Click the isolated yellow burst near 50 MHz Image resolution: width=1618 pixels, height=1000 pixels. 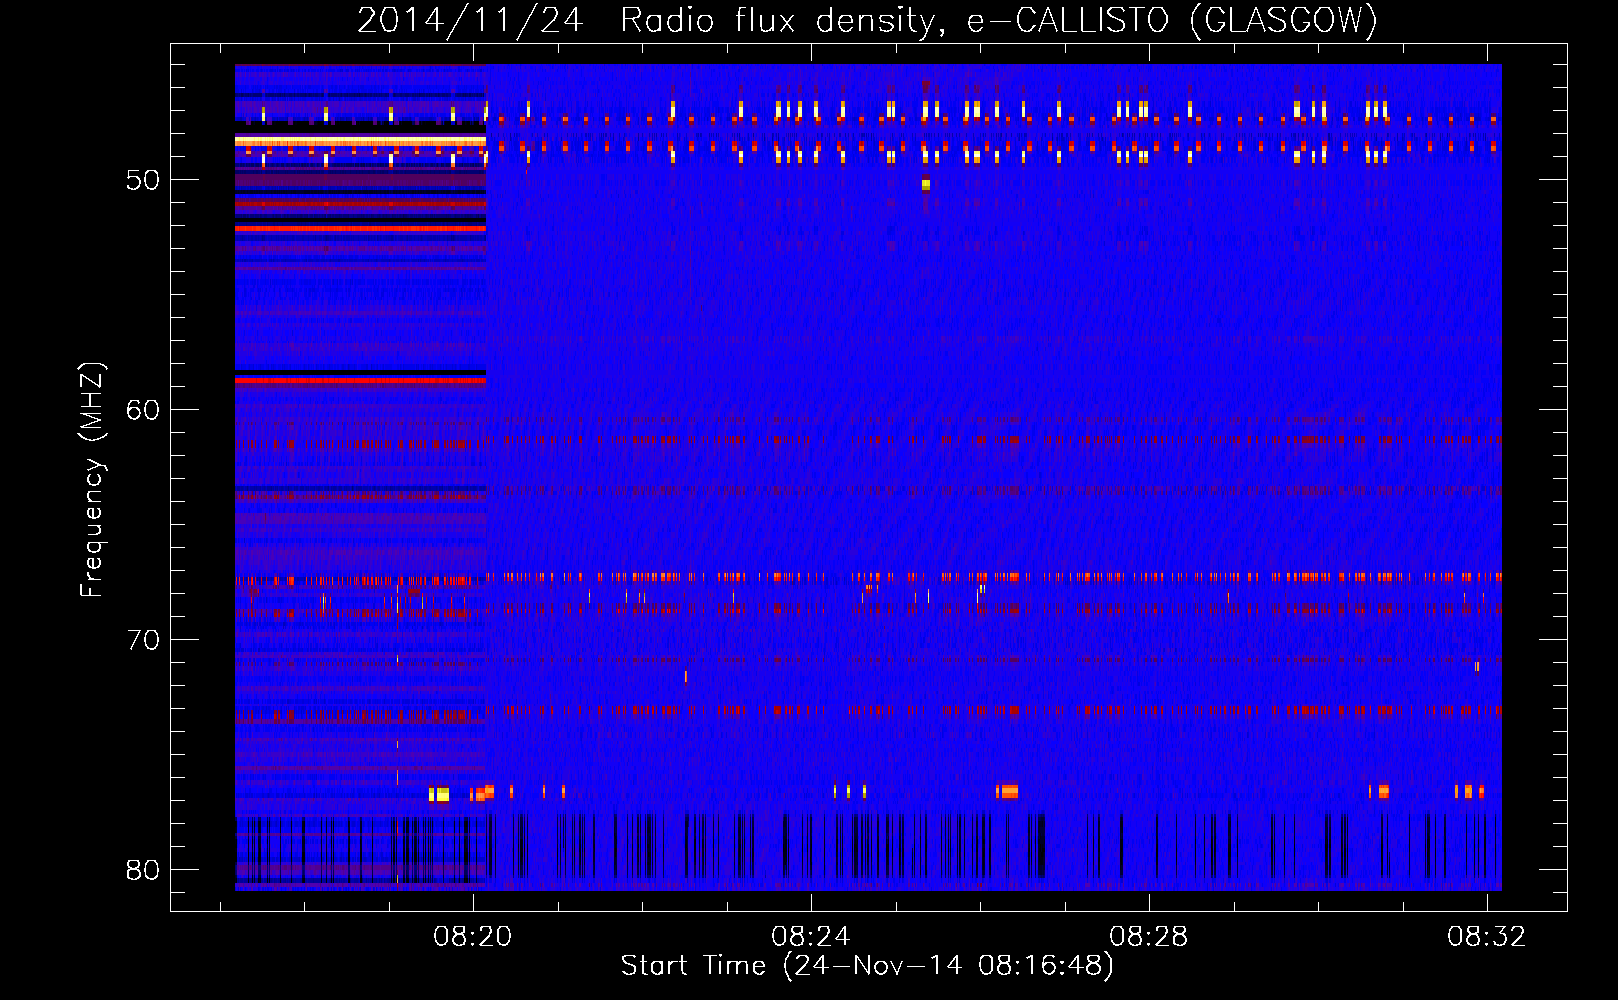(926, 184)
